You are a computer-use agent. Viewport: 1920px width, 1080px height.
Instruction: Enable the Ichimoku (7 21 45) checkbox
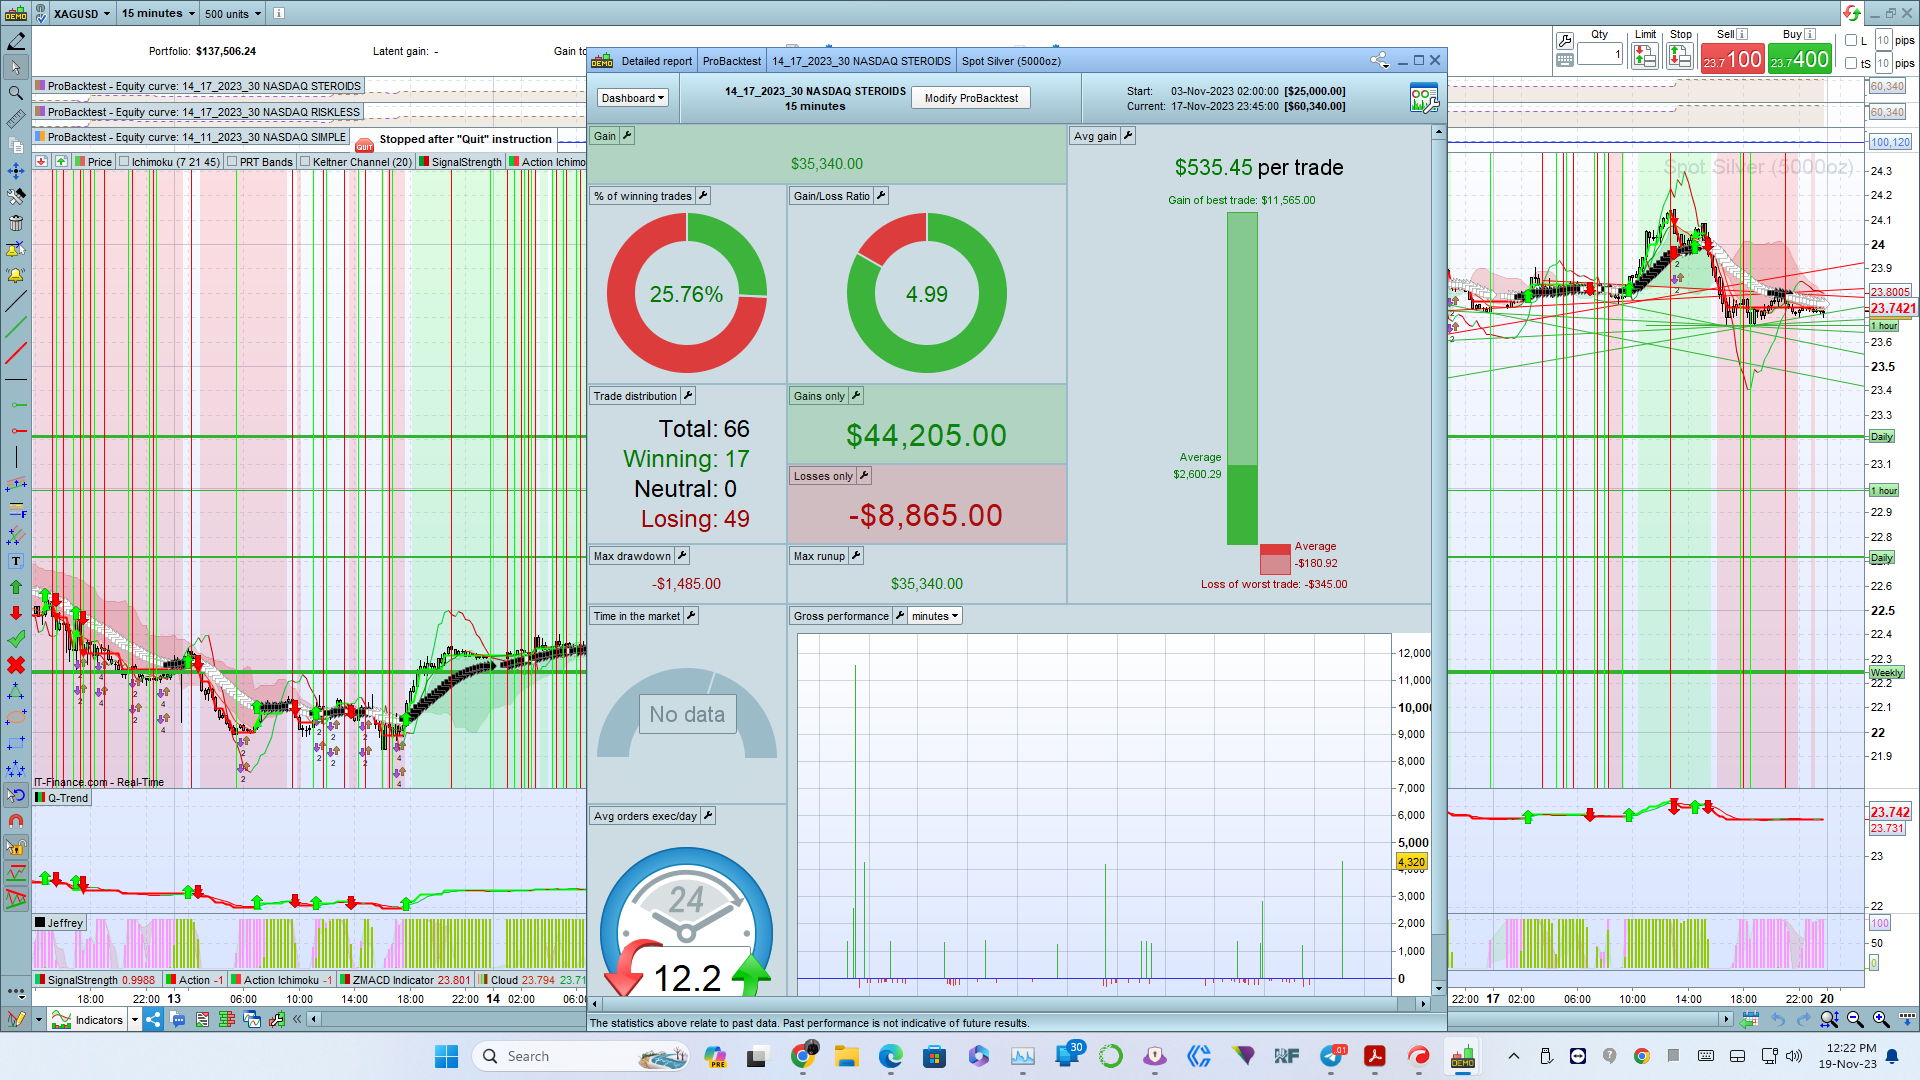click(124, 162)
